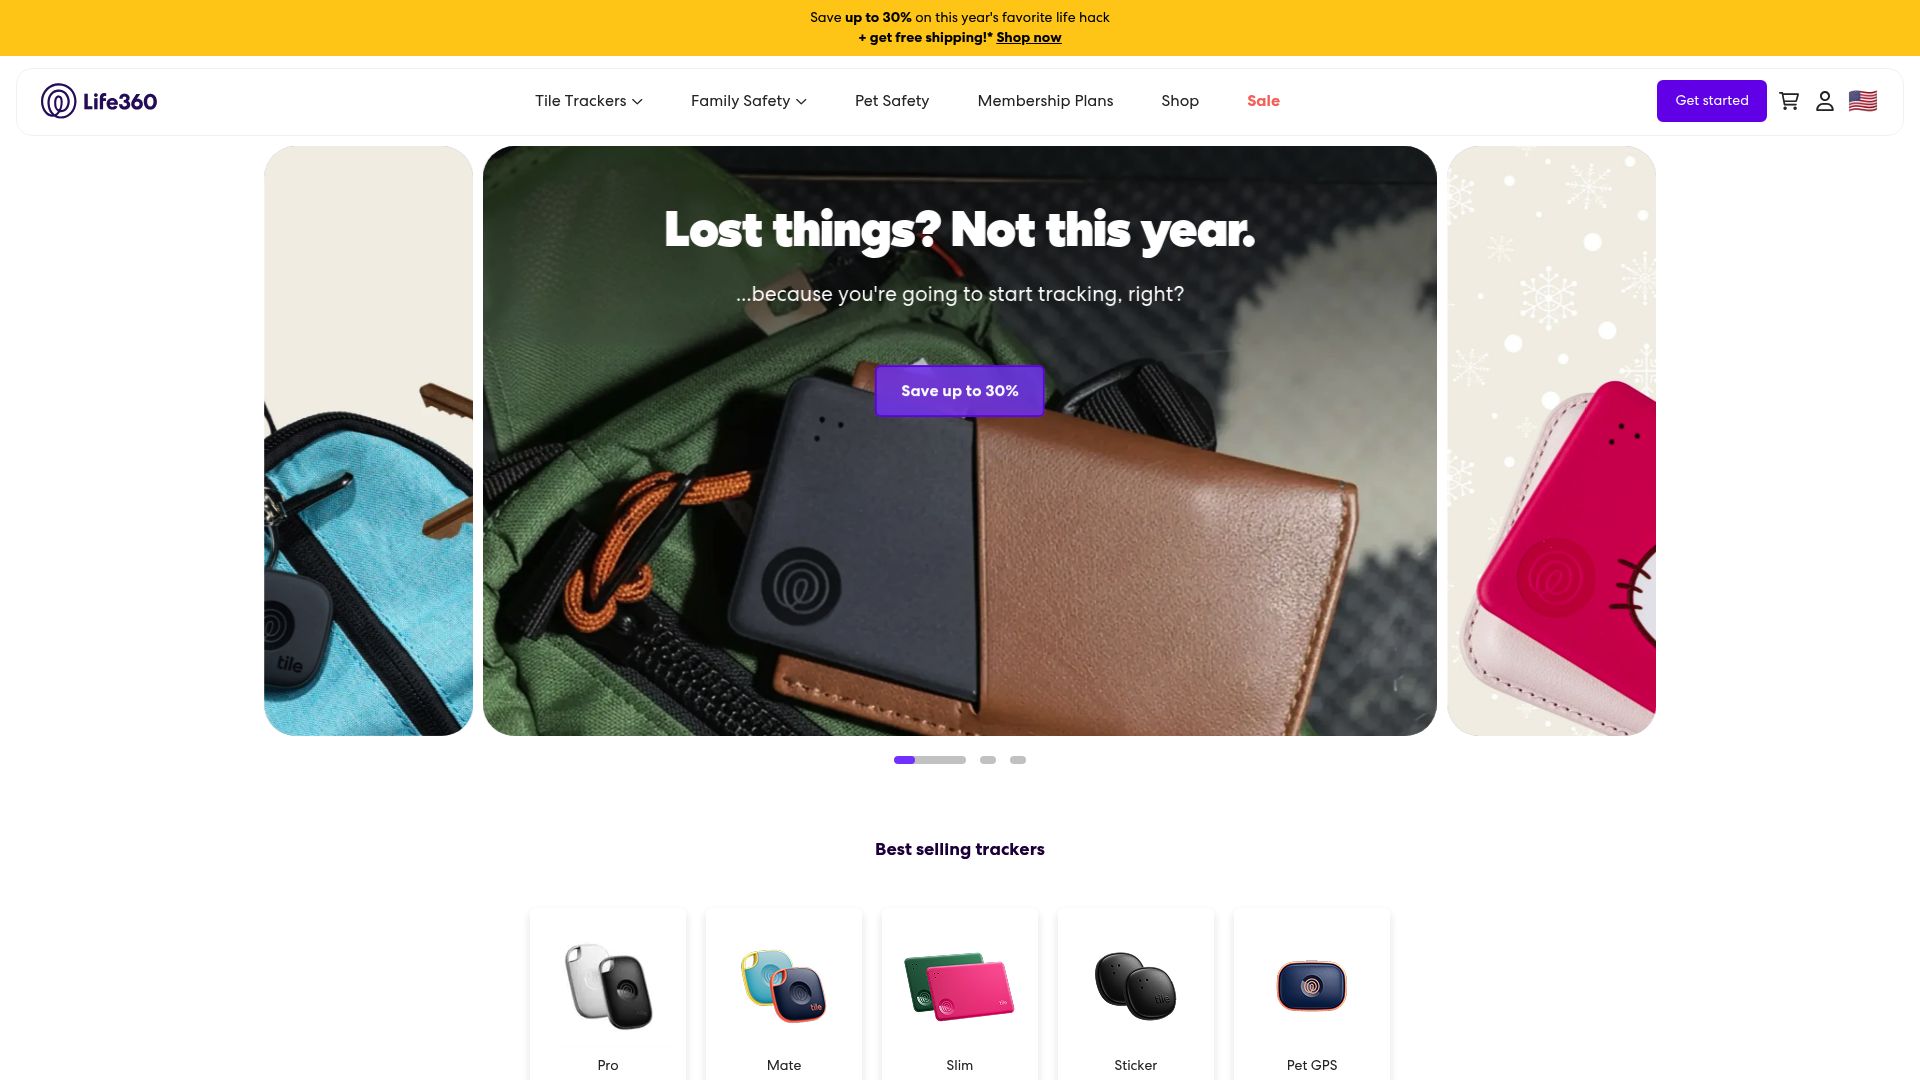Viewport: 1920px width, 1080px height.
Task: Open the Sale menu item
Action: tap(1263, 101)
